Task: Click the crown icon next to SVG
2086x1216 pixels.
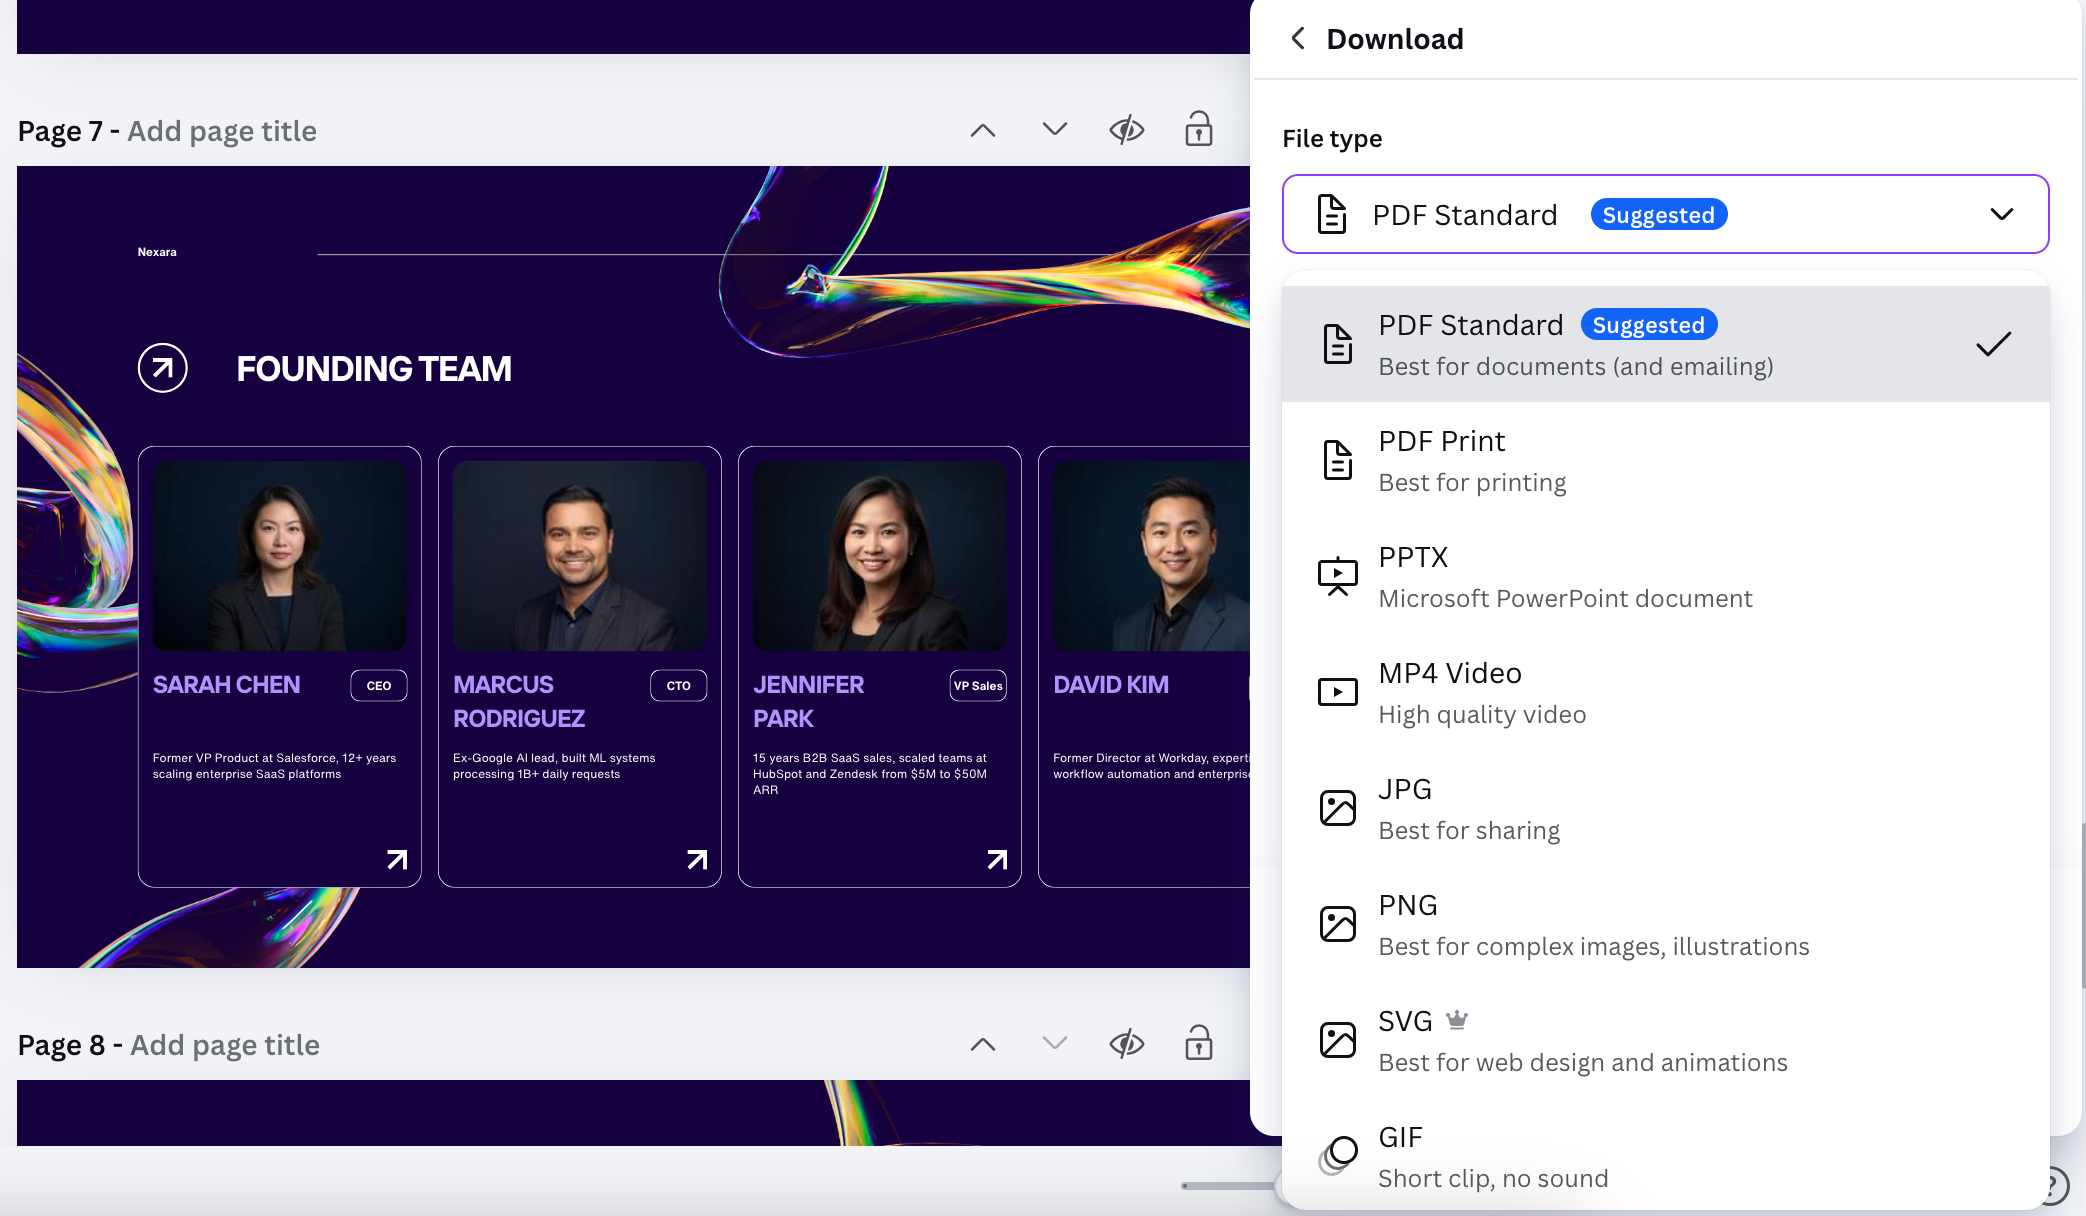Action: (x=1457, y=1020)
